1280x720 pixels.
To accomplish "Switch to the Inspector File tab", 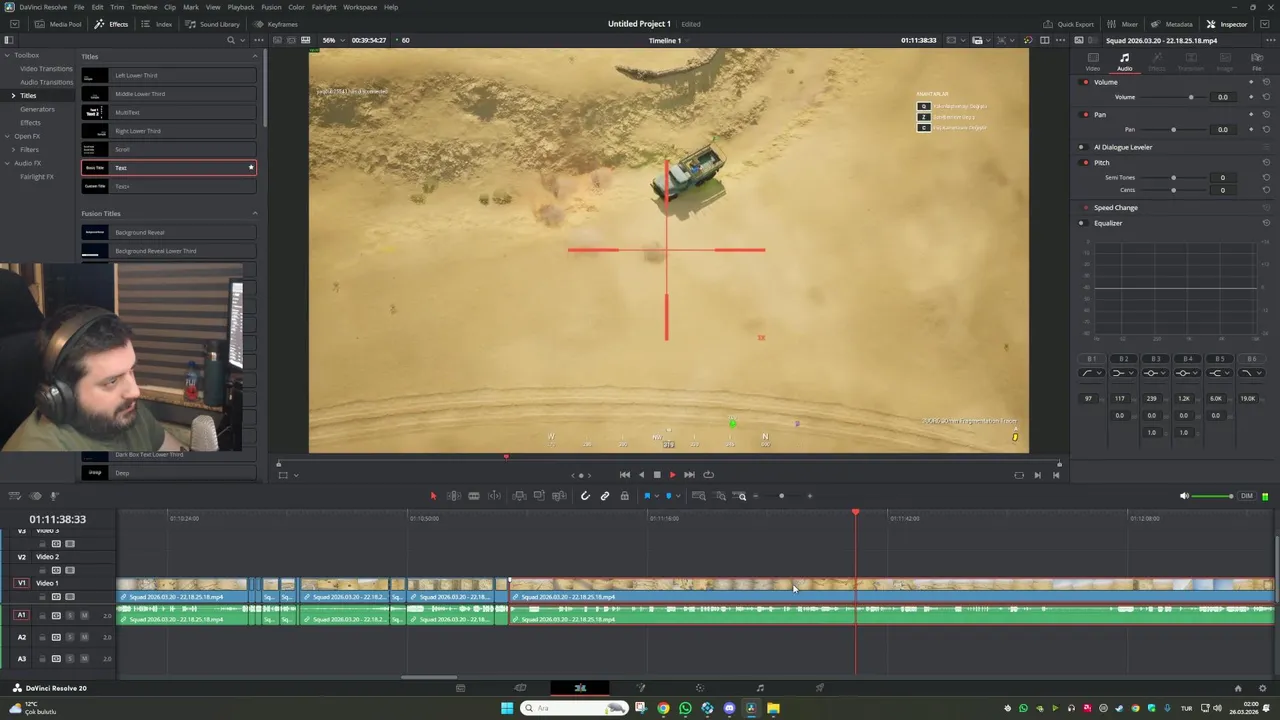I will tap(1257, 62).
